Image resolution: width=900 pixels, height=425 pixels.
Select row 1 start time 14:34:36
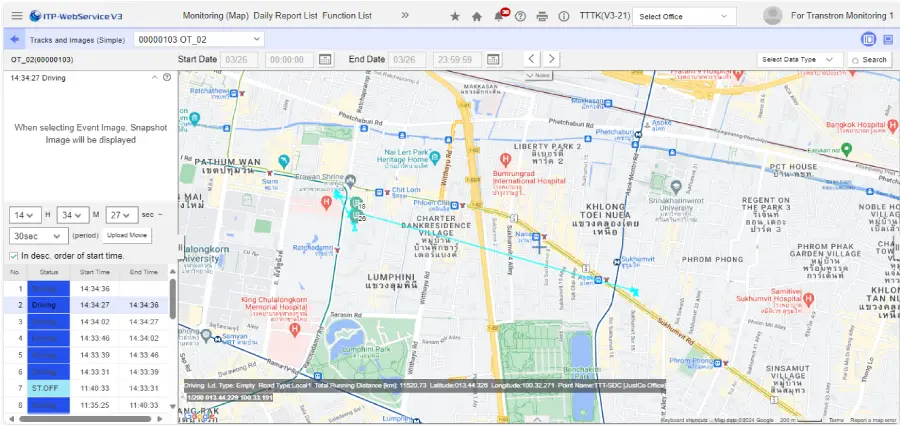coord(95,289)
